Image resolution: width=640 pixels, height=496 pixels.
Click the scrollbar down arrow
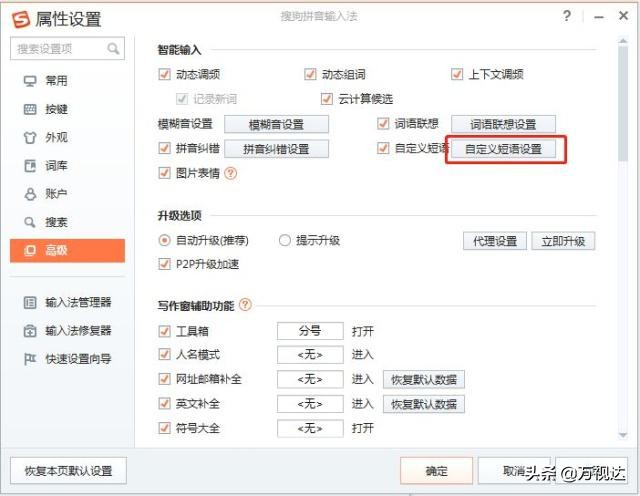tap(623, 435)
